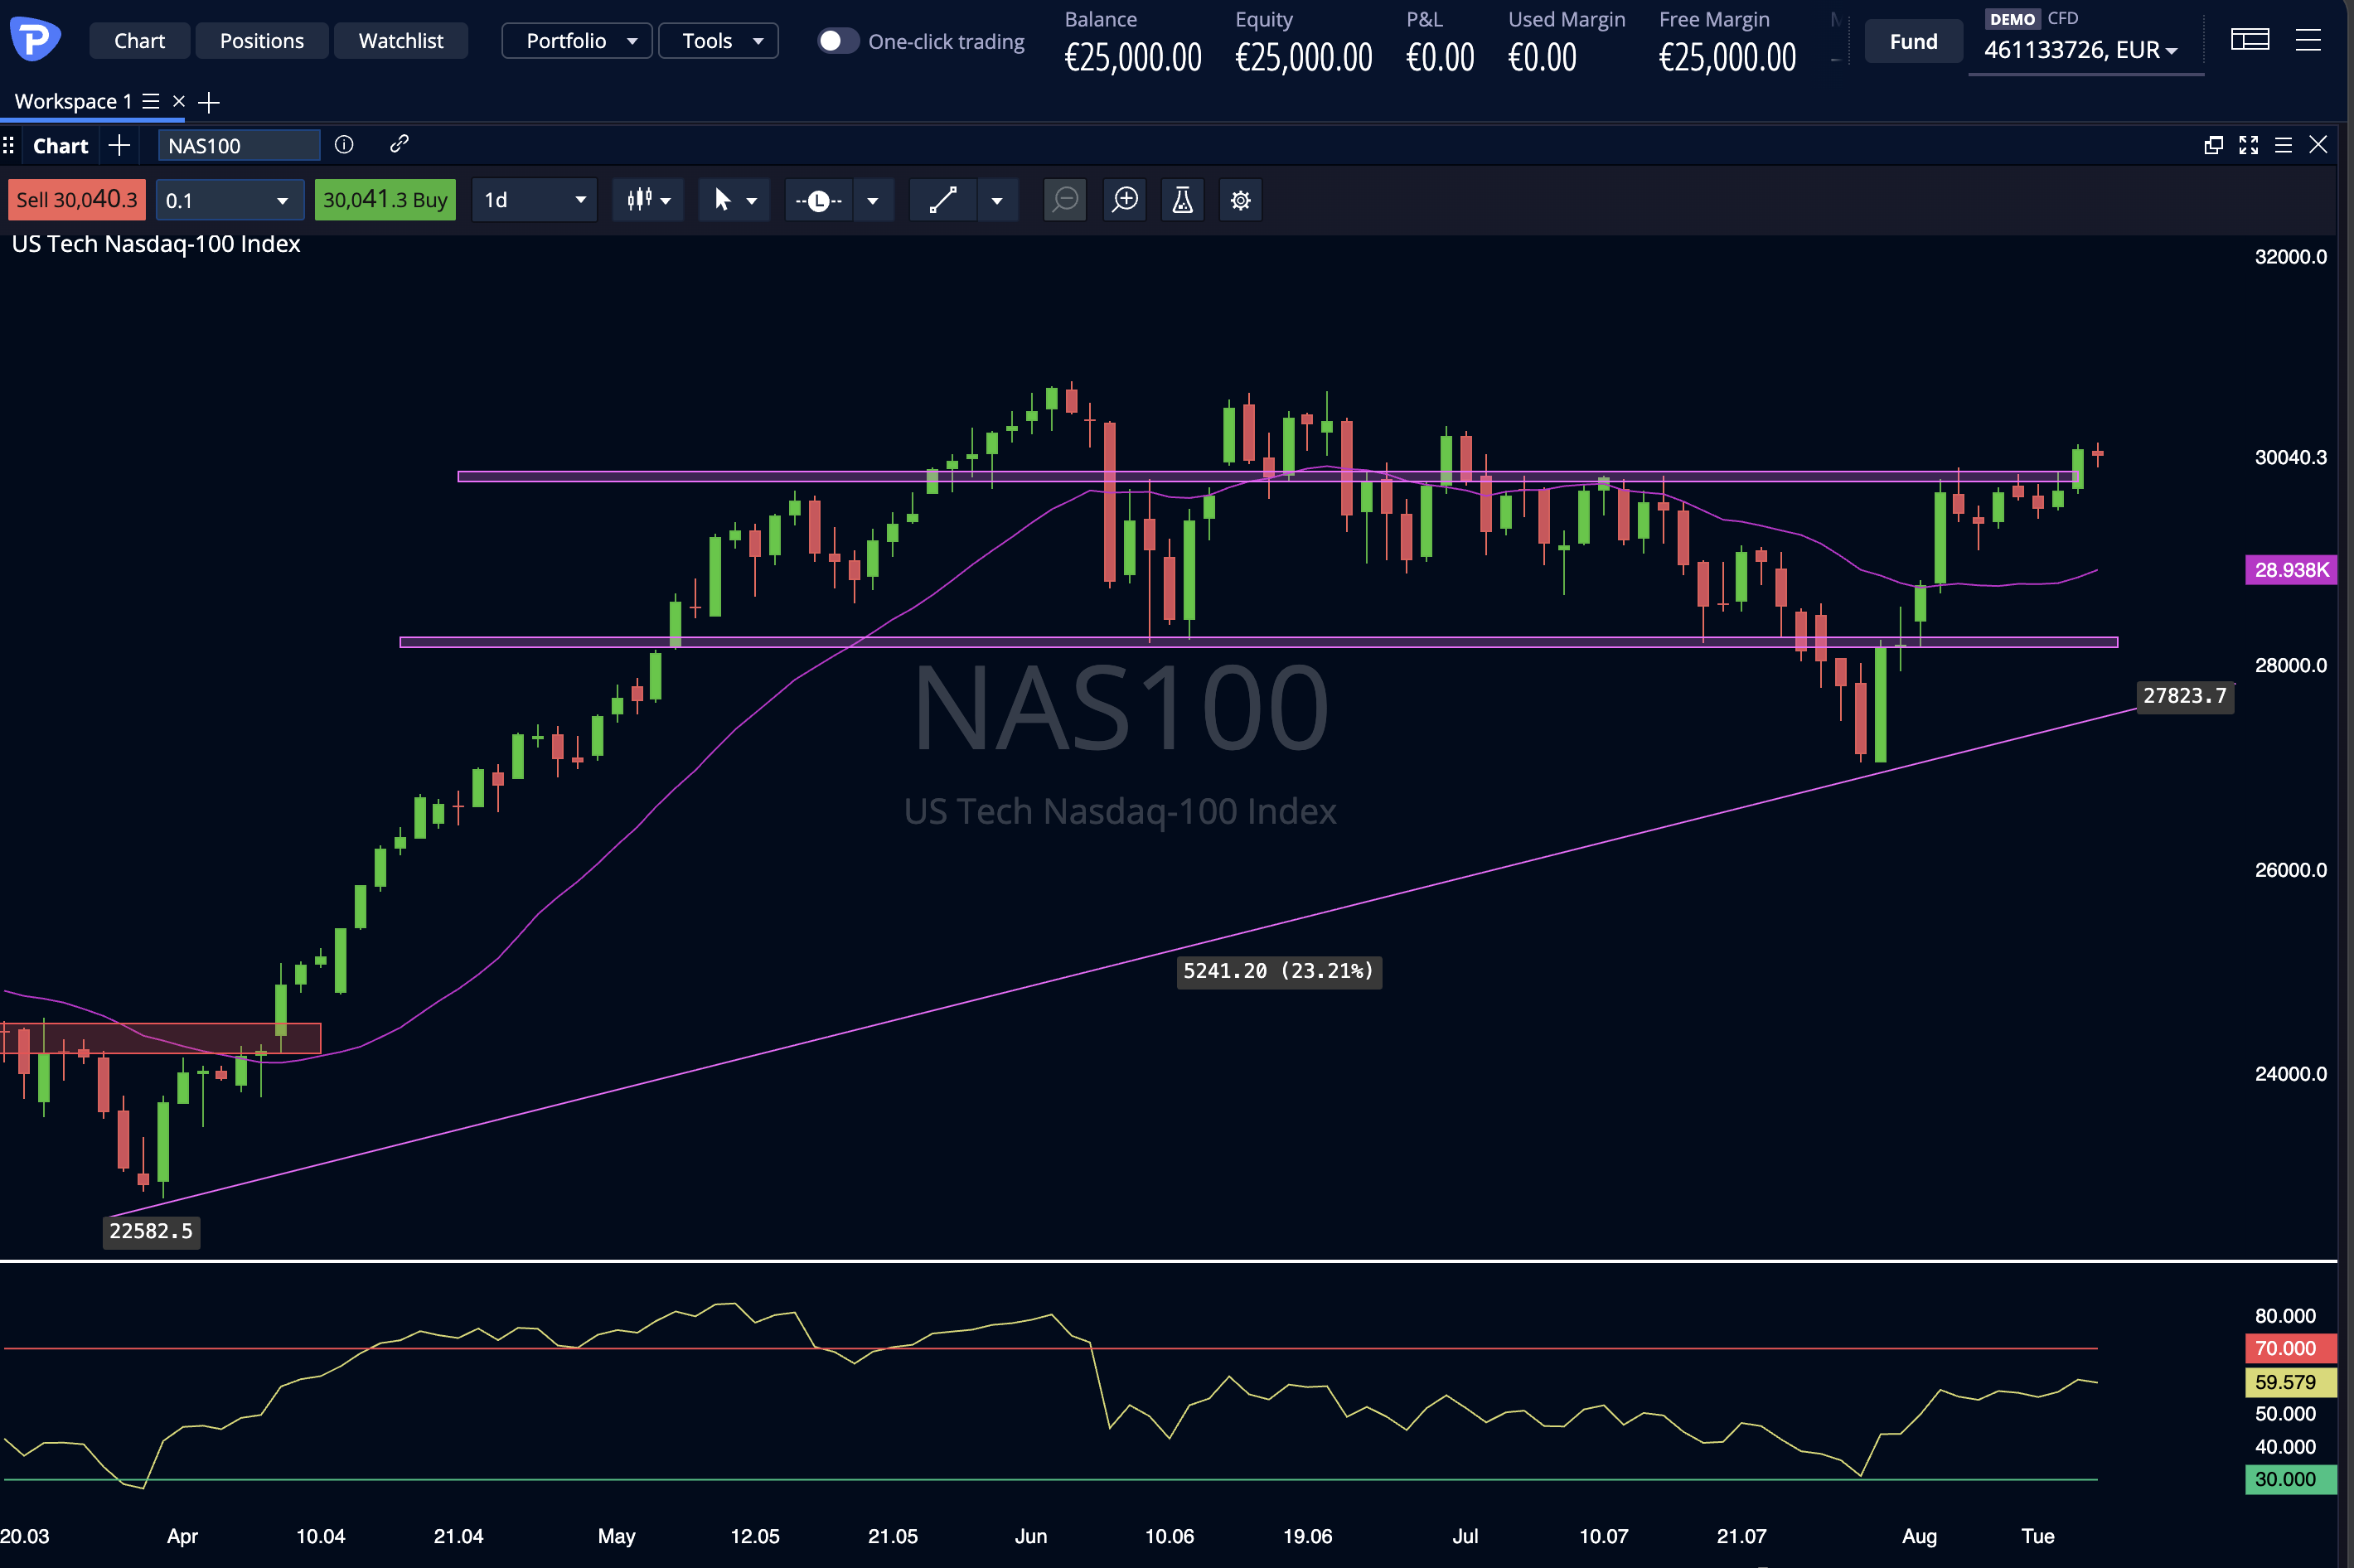2354x1568 pixels.
Task: Click the NAS100 symbol input field
Action: pos(239,146)
